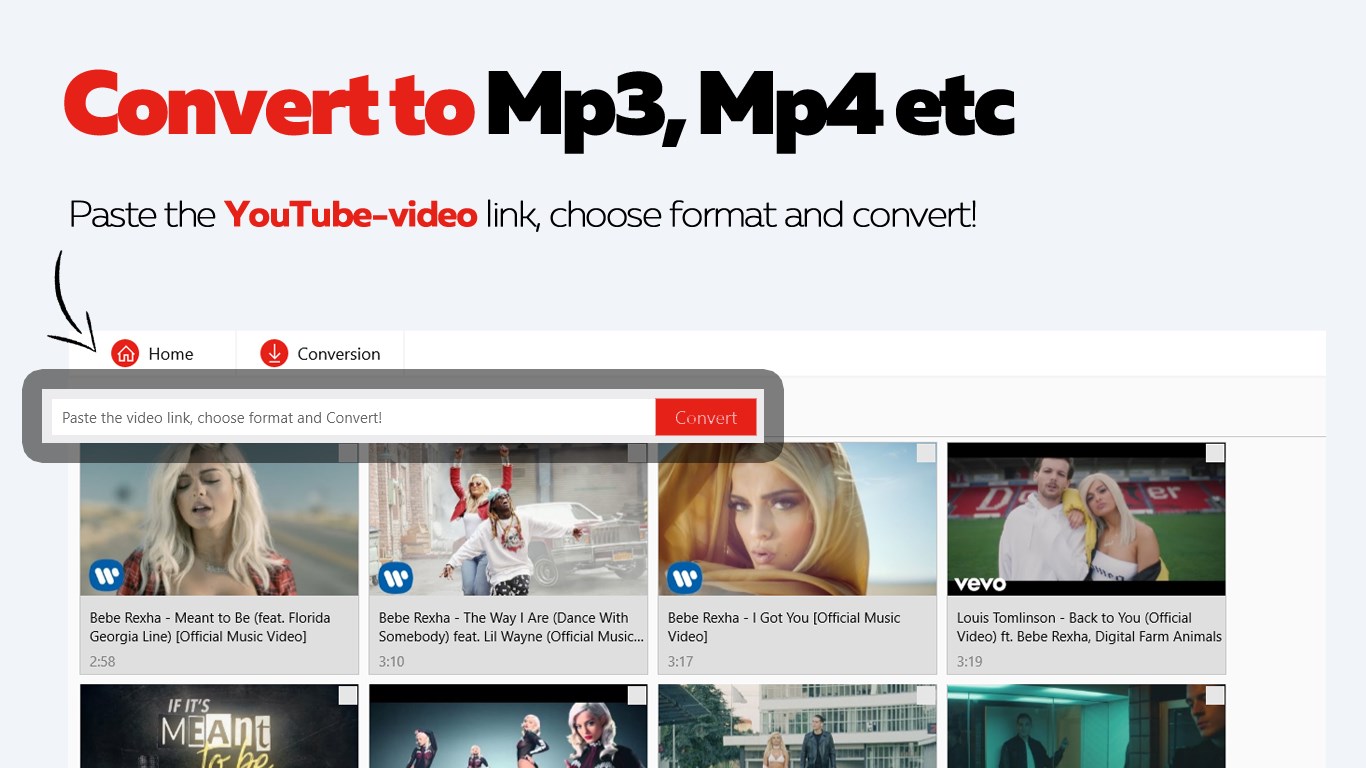This screenshot has width=1366, height=768.
Task: Click the red Conversion download arrow icon
Action: tap(274, 353)
